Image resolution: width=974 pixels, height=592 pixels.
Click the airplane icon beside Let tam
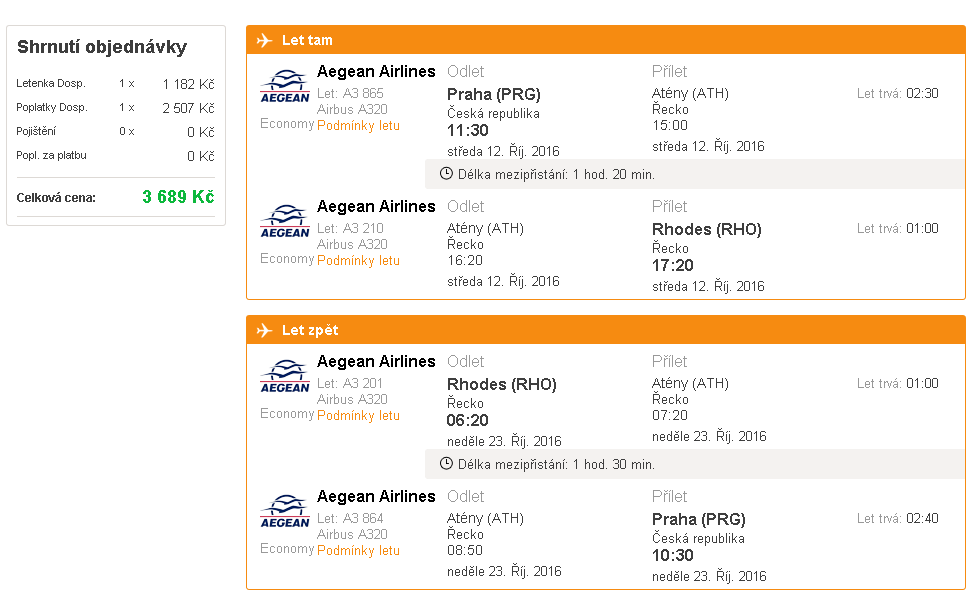tap(264, 40)
